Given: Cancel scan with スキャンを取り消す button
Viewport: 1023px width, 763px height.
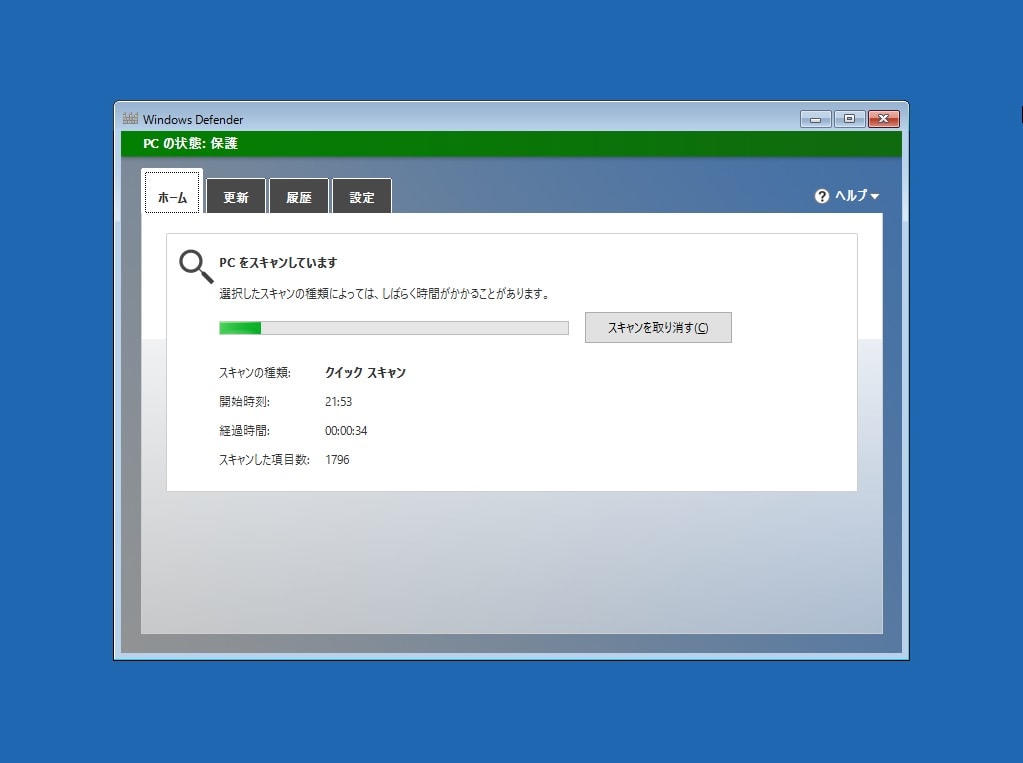Looking at the screenshot, I should (x=658, y=328).
